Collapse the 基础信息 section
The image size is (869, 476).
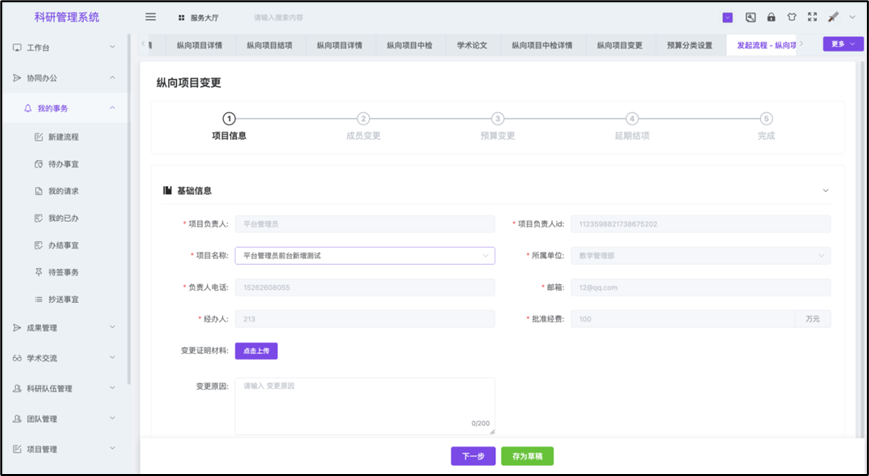pos(825,191)
